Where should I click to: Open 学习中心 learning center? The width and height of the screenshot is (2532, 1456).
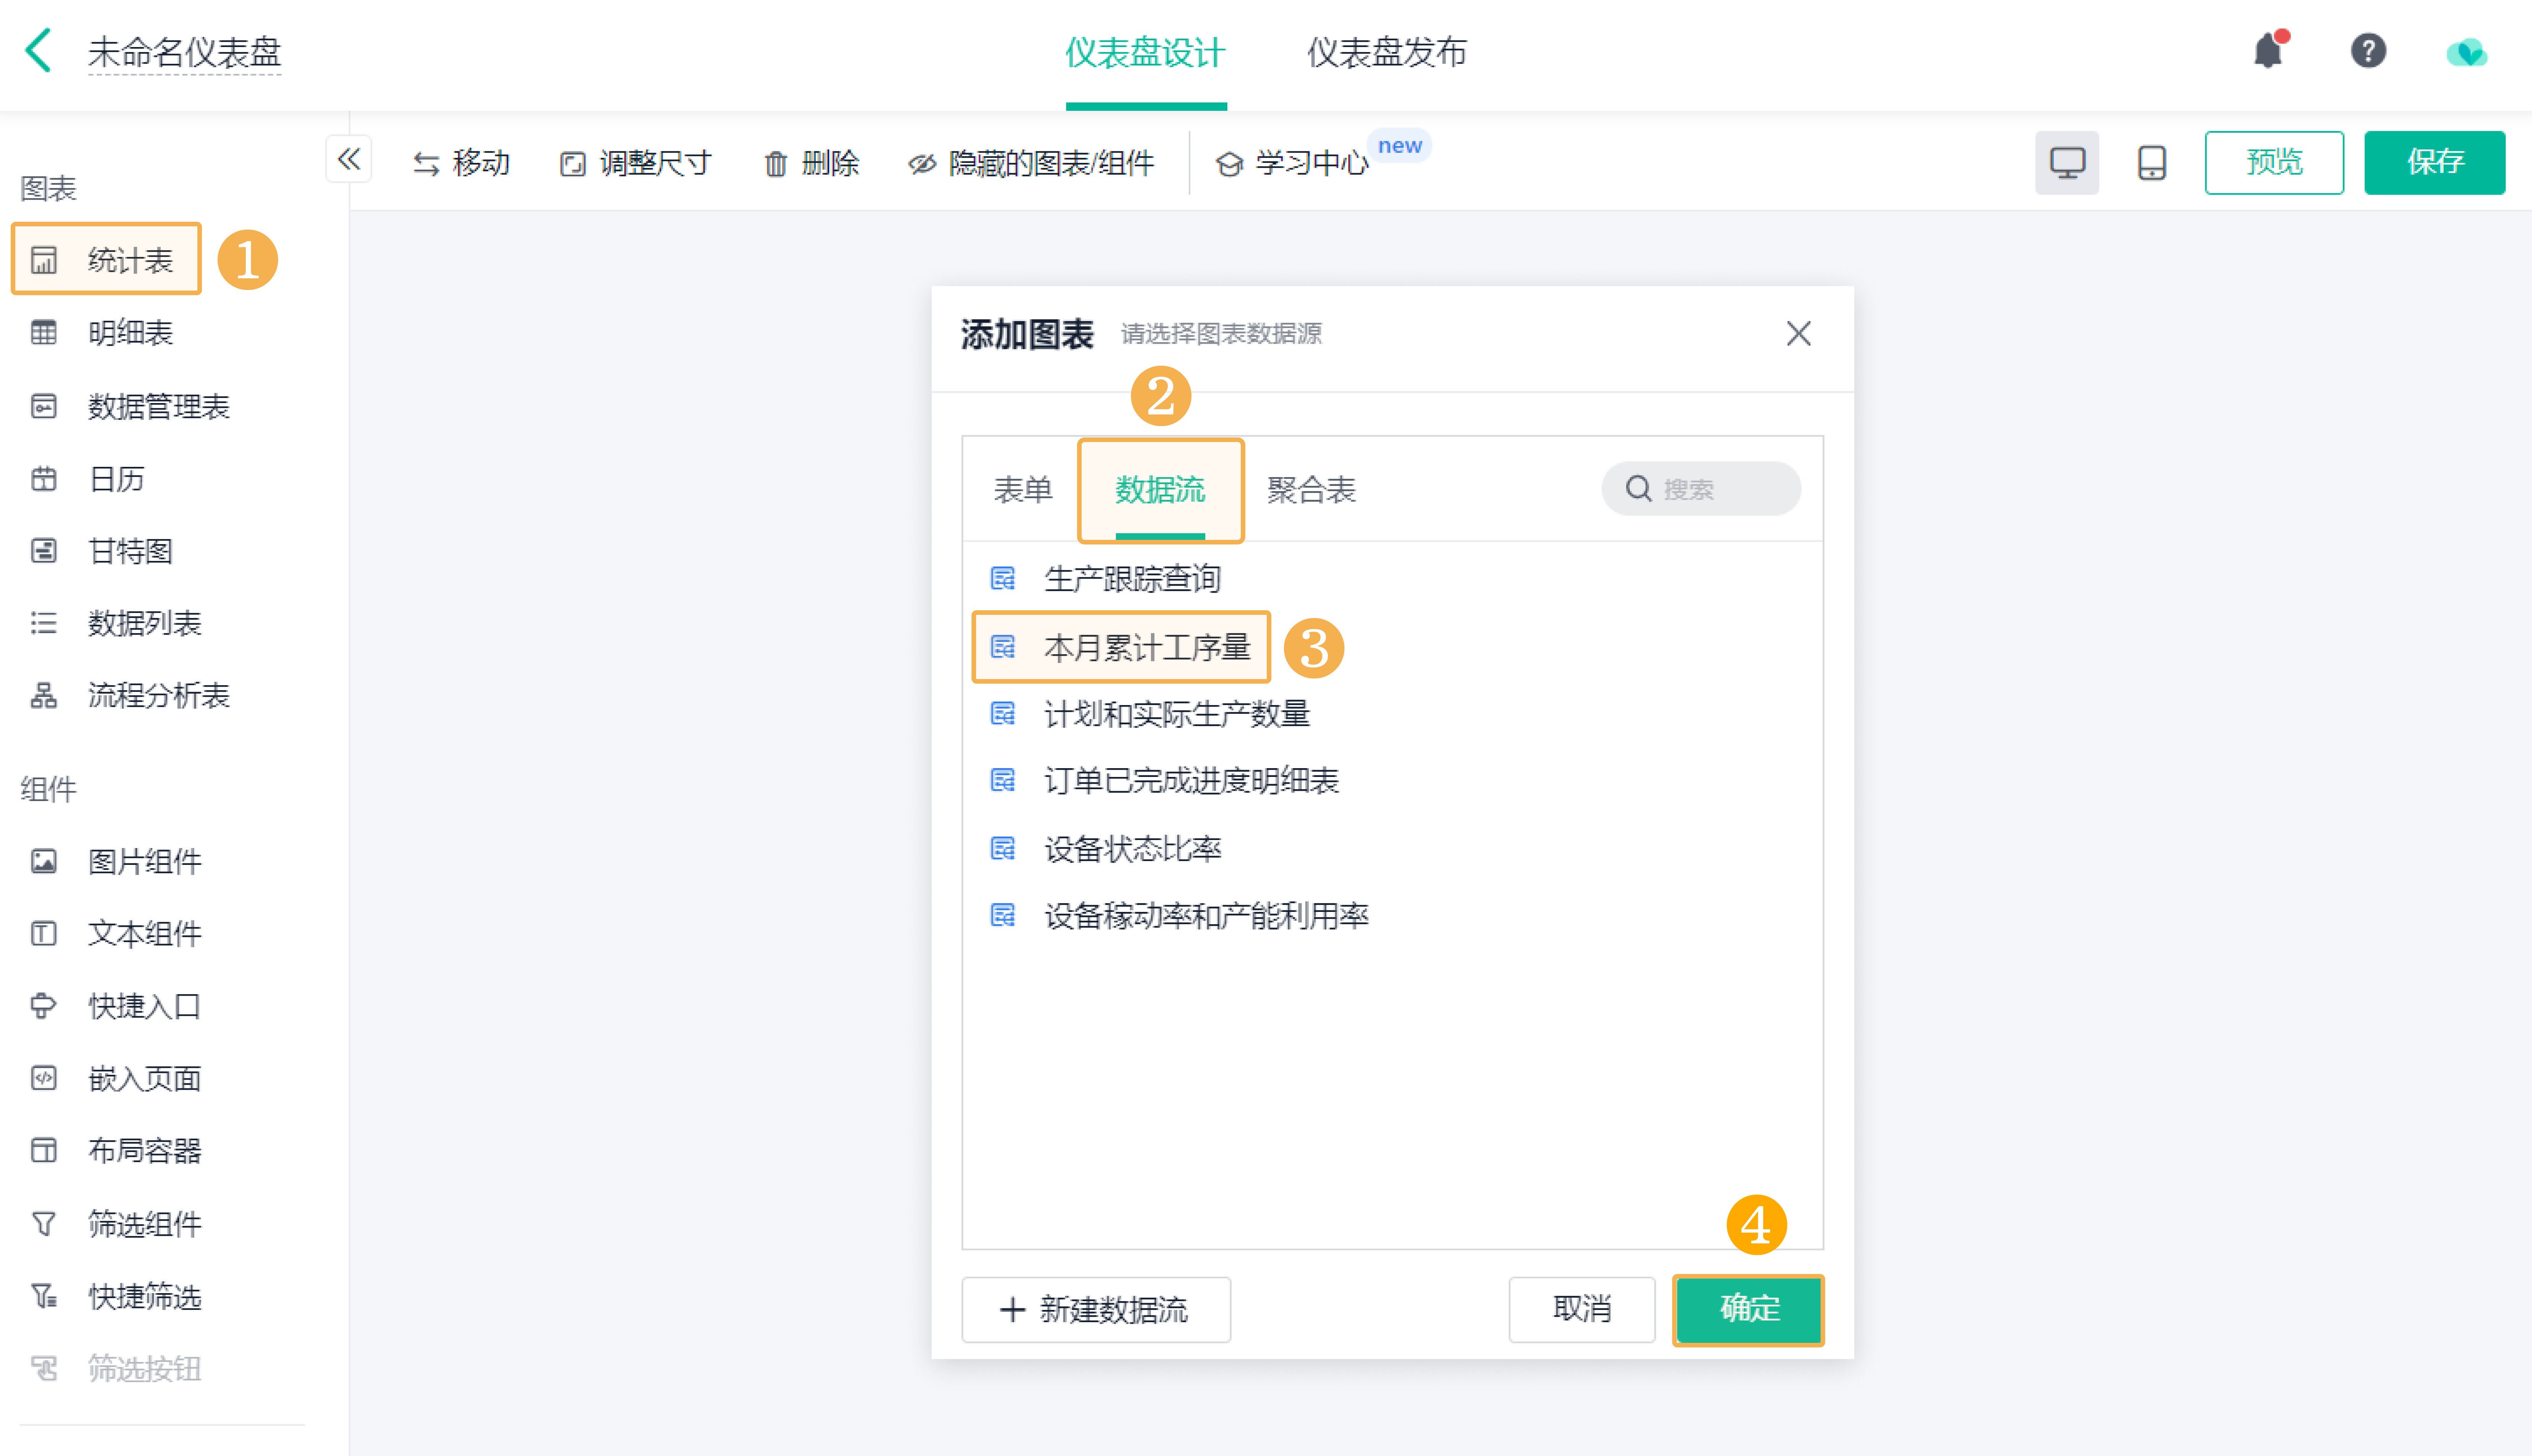[x=1292, y=163]
